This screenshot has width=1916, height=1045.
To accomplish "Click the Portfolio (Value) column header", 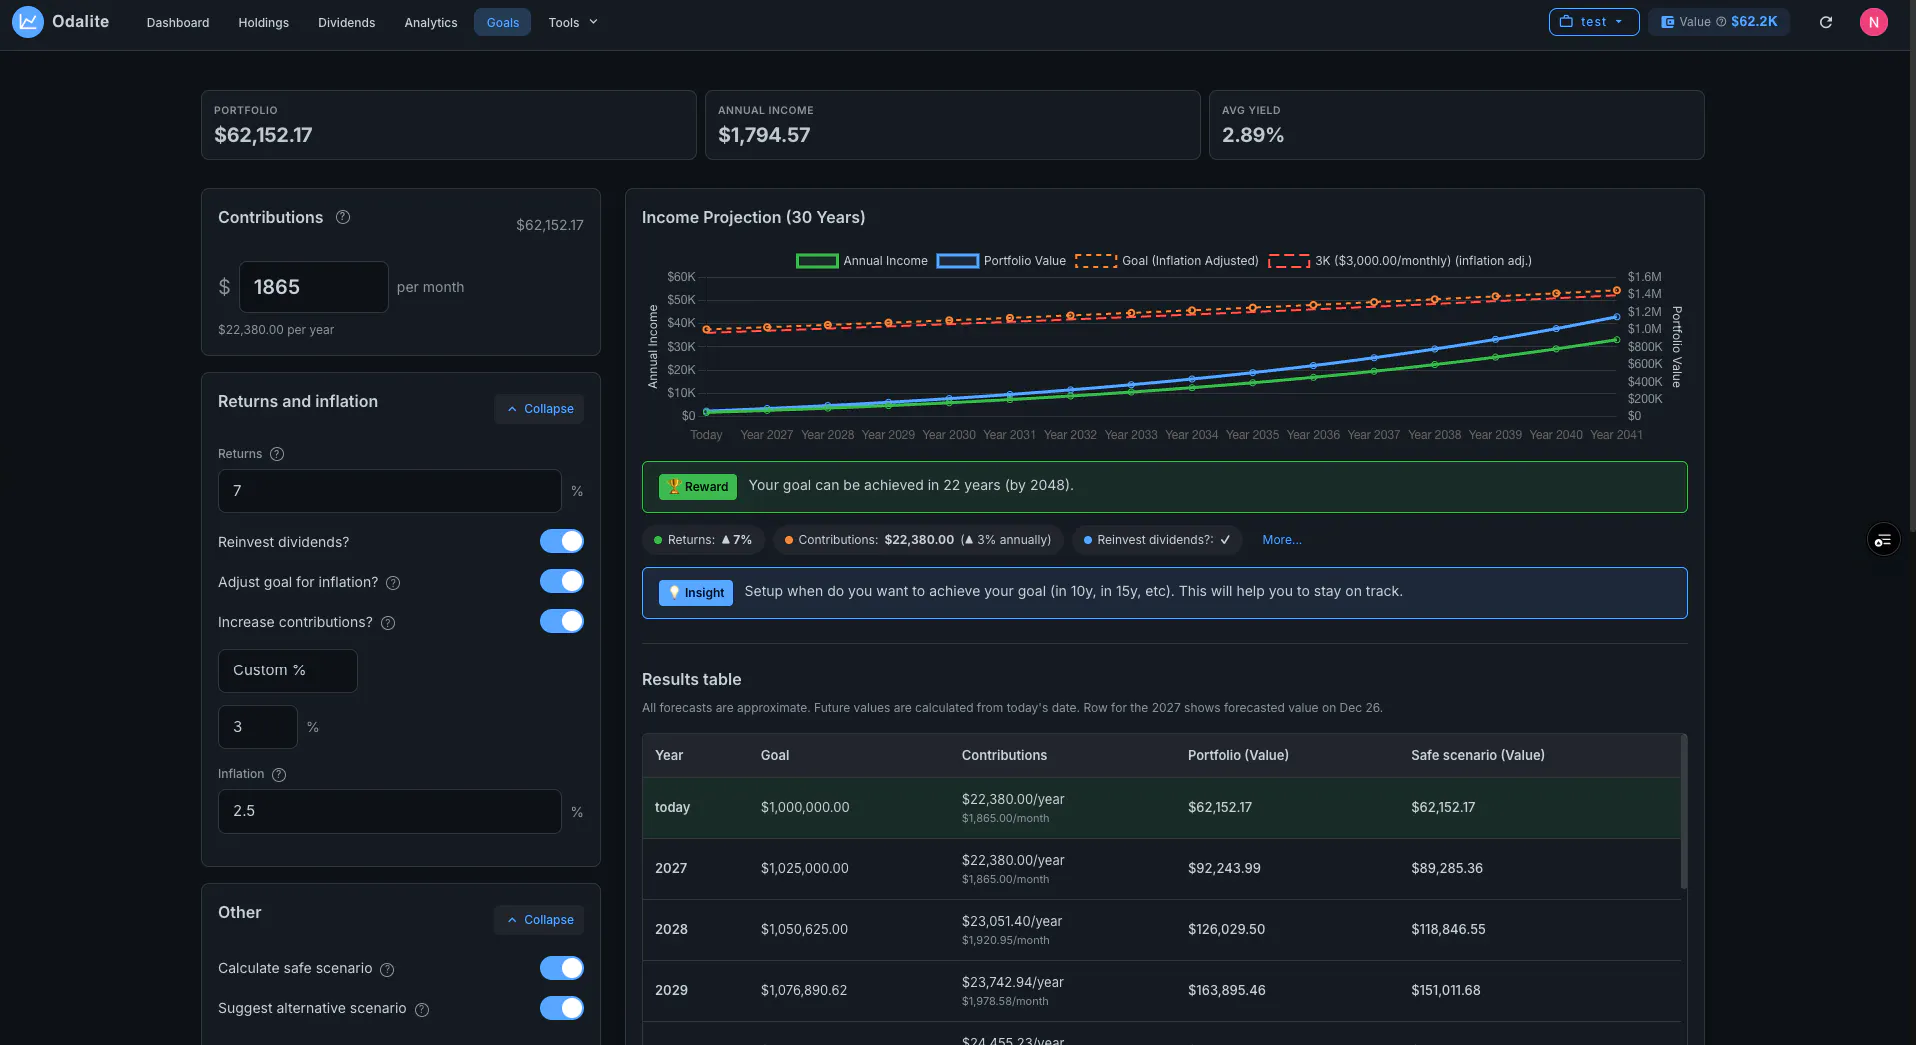I will coord(1238,756).
